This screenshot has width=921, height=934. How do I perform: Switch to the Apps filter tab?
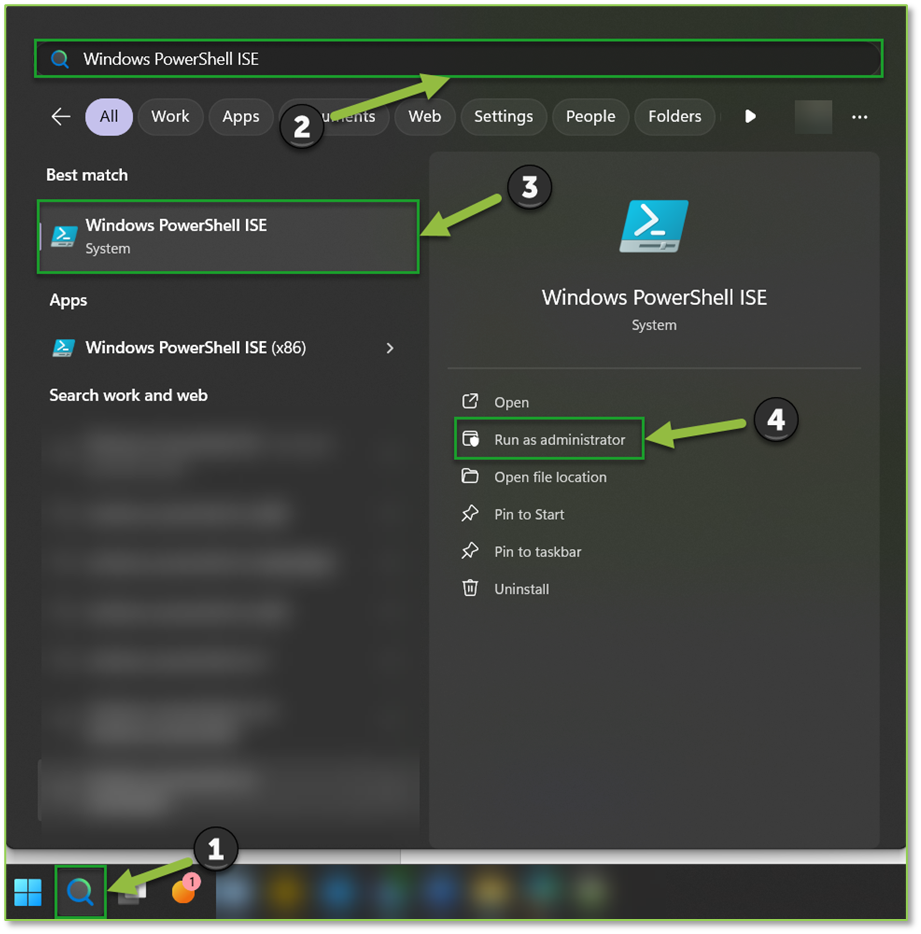point(240,116)
